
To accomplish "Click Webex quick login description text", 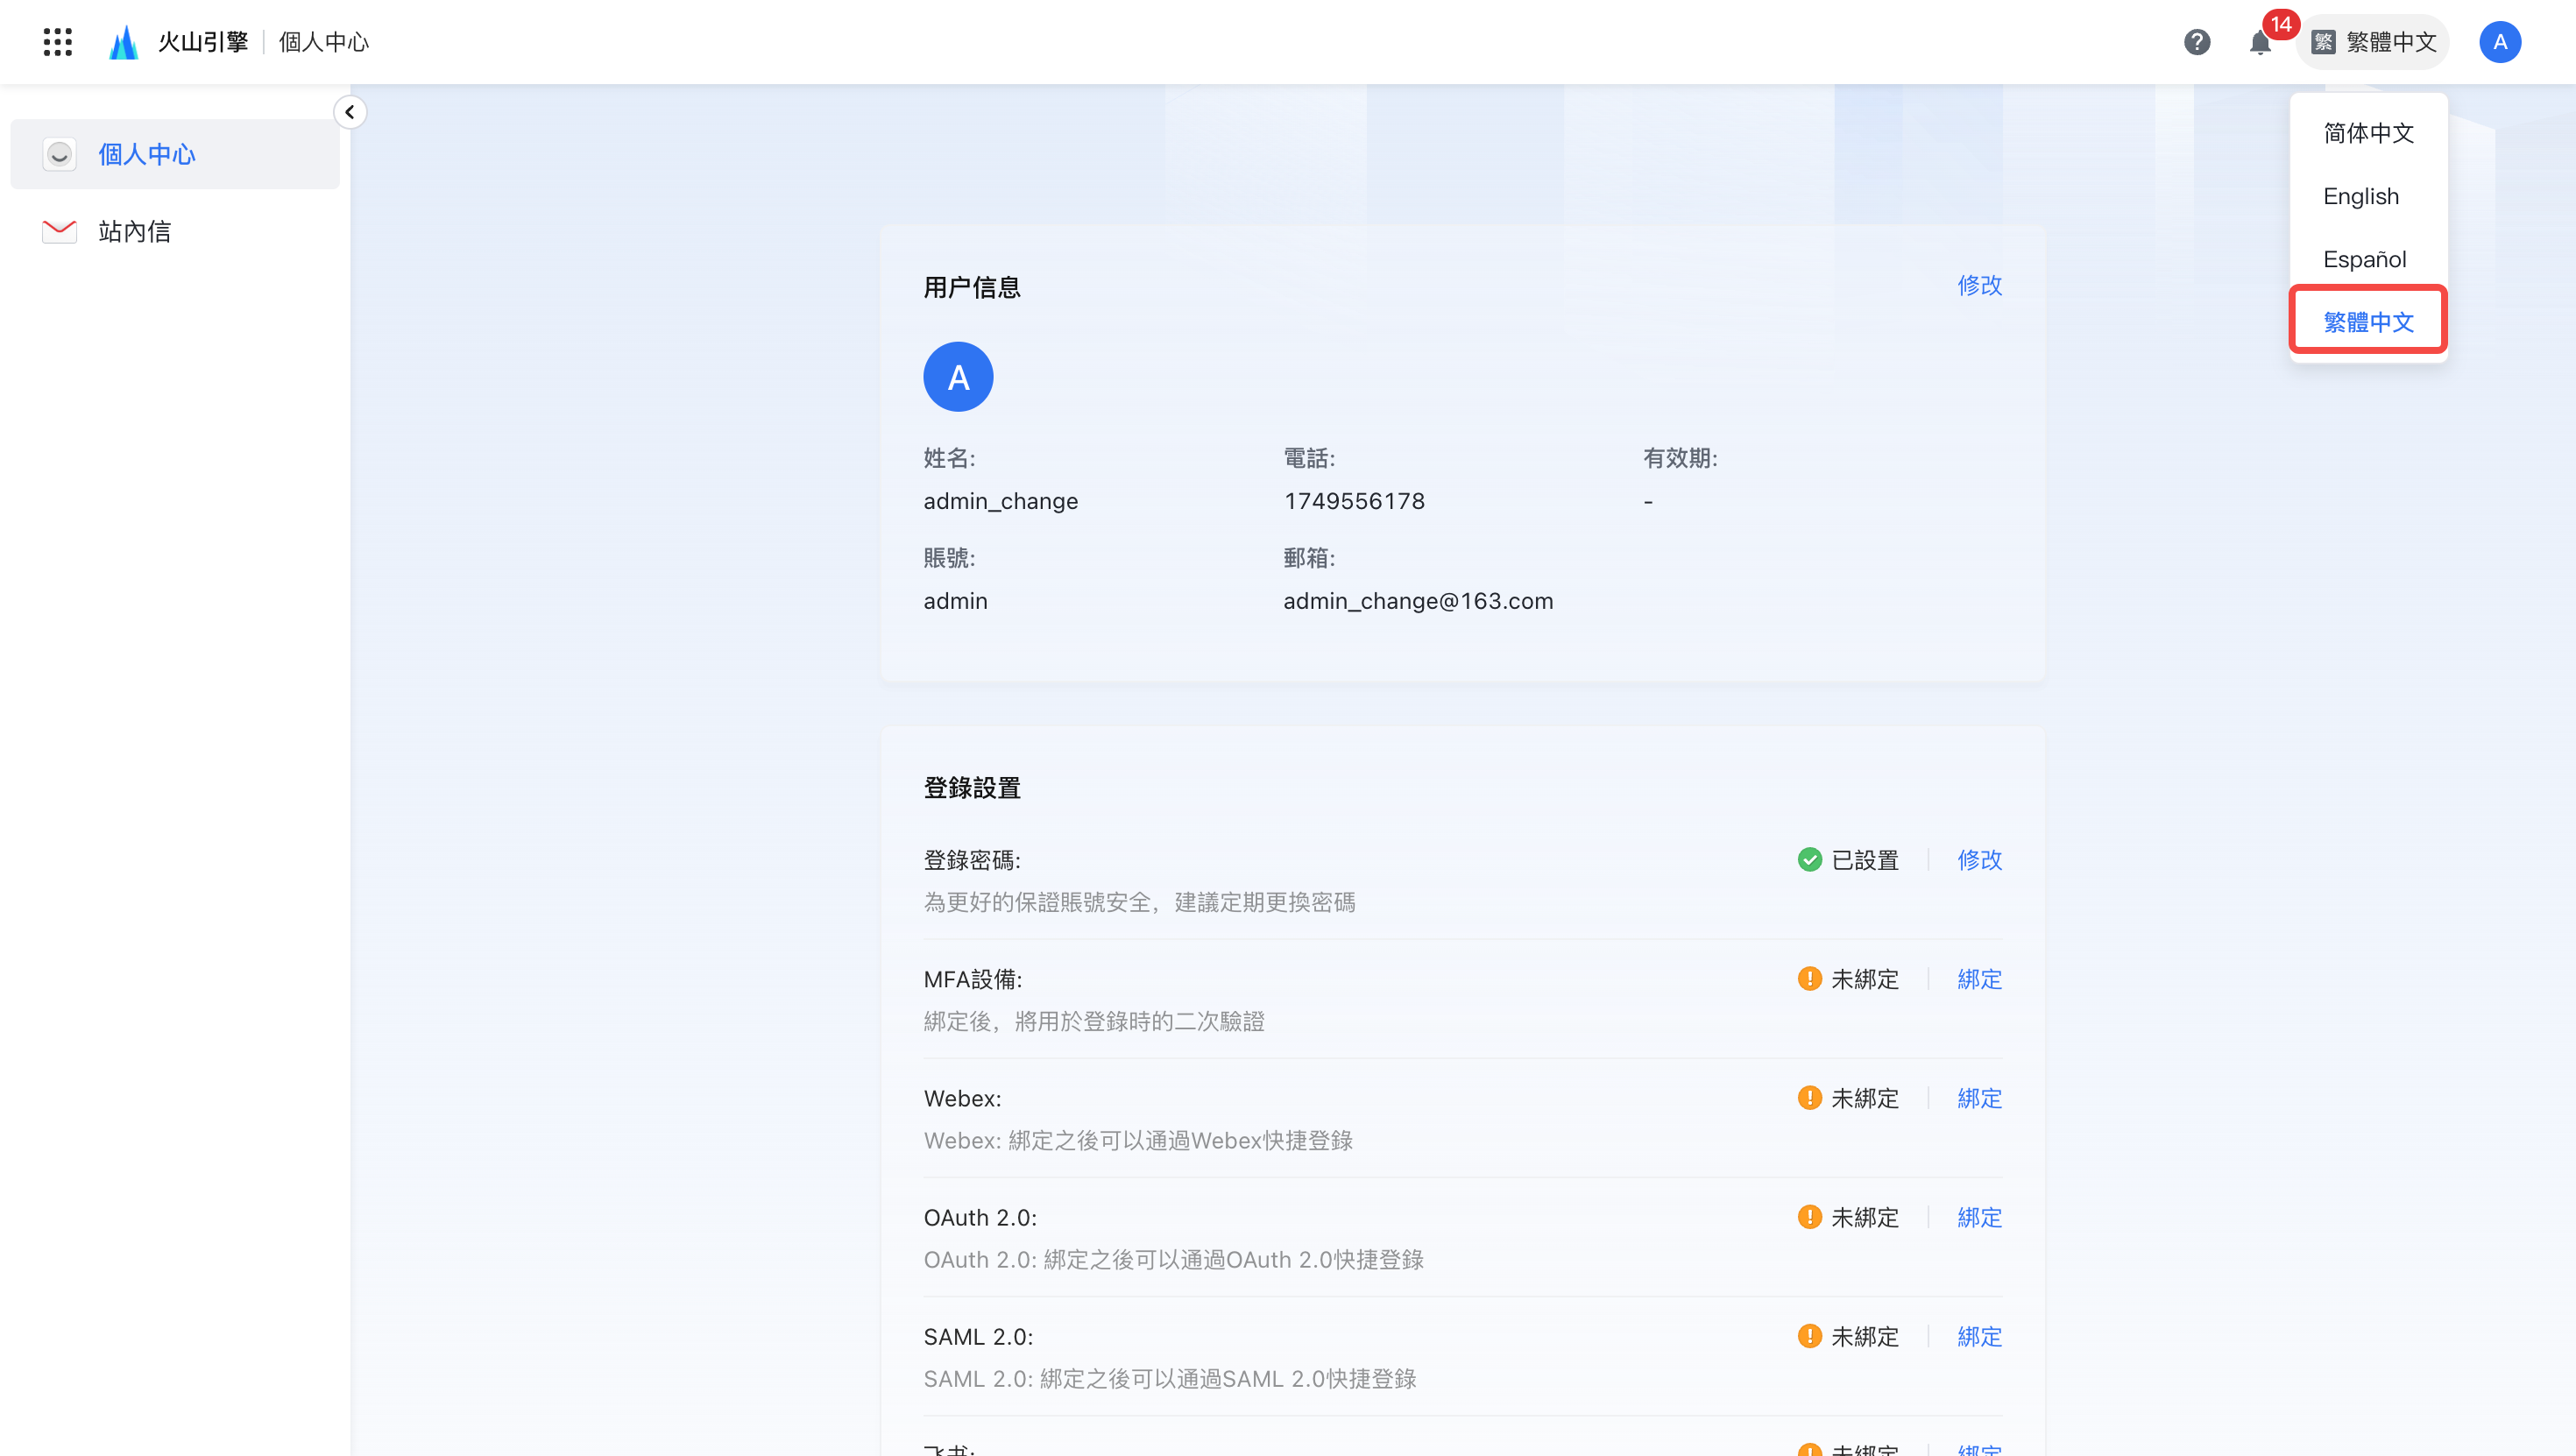I will click(x=1138, y=1140).
